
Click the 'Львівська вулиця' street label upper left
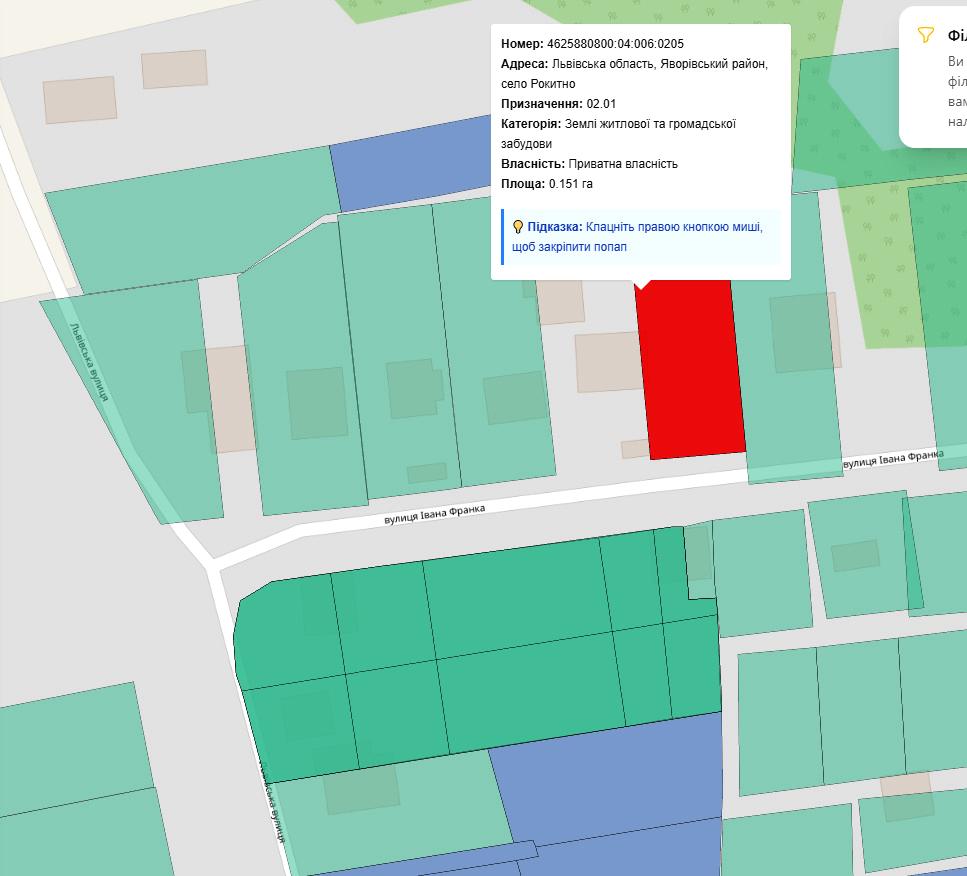pyautogui.click(x=90, y=362)
